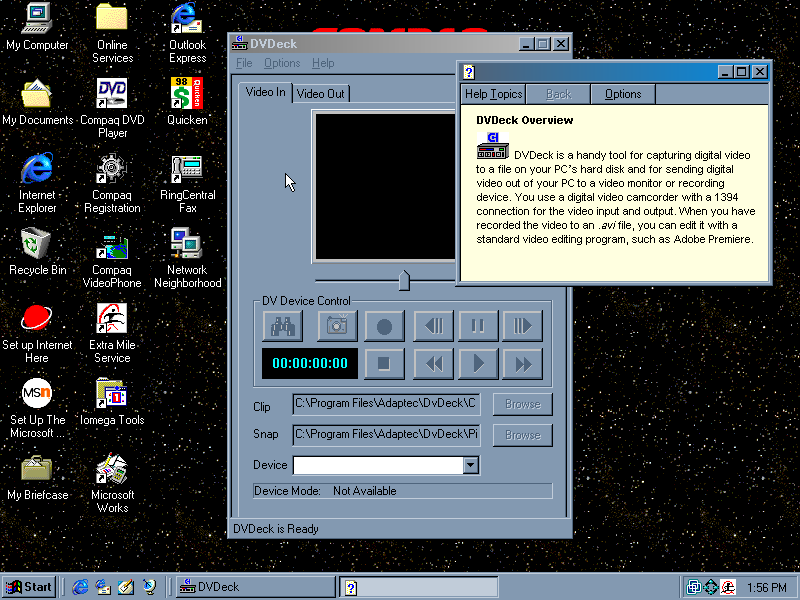Open Options in the help window
The width and height of the screenshot is (800, 600).
click(623, 94)
